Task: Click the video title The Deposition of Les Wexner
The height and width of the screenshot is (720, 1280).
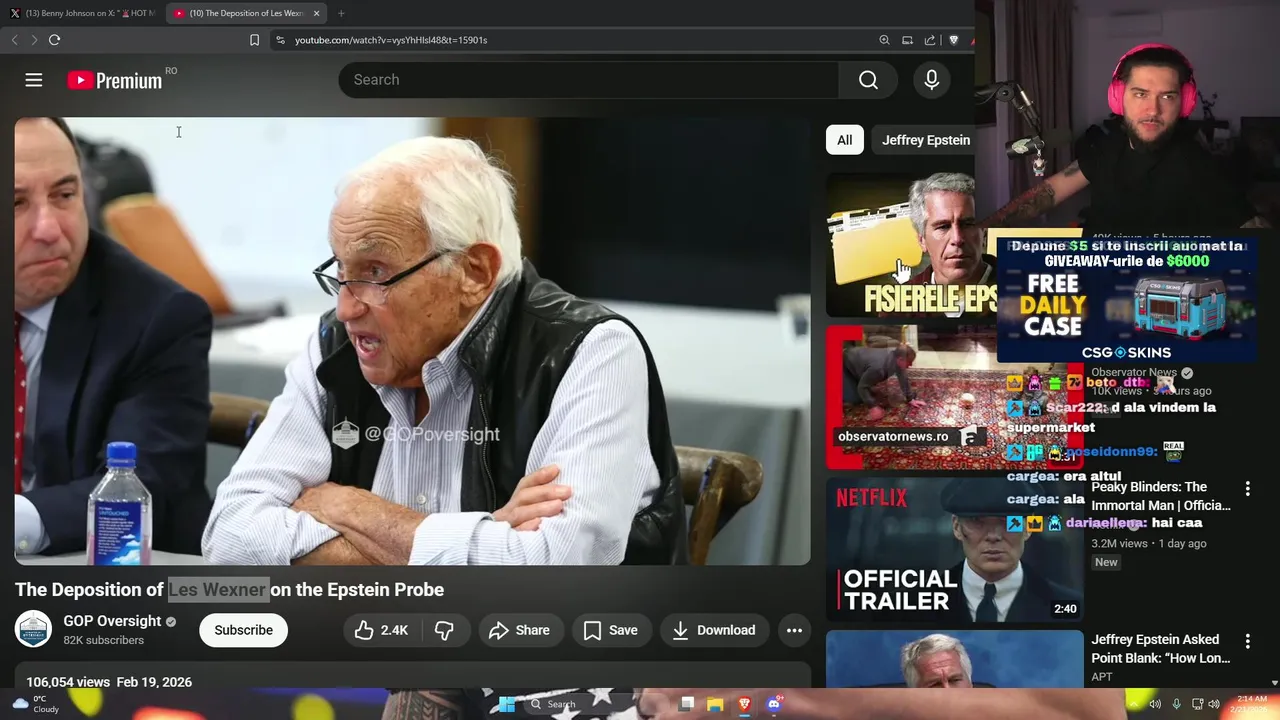Action: tap(229, 590)
